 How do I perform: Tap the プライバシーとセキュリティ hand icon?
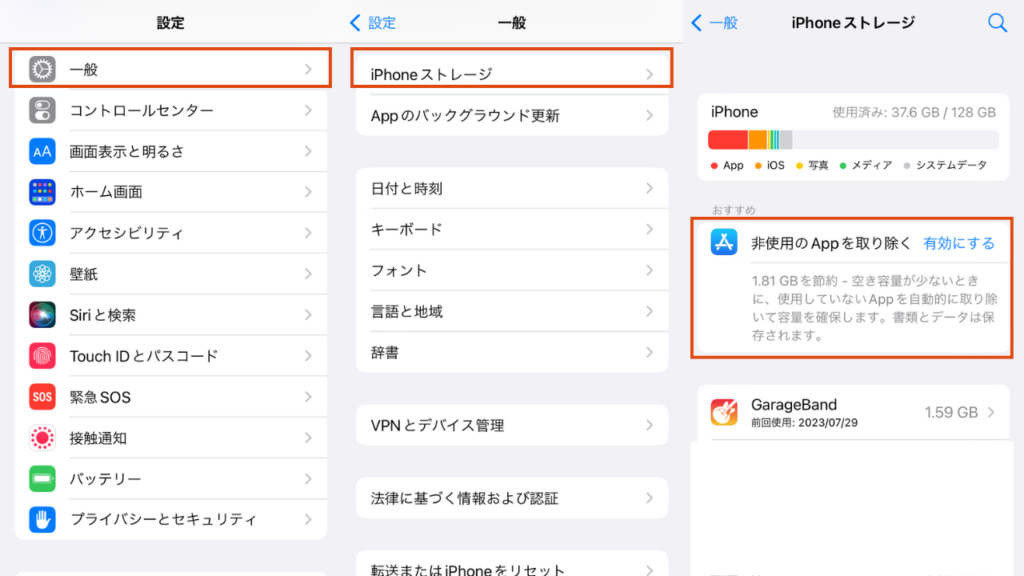click(42, 520)
